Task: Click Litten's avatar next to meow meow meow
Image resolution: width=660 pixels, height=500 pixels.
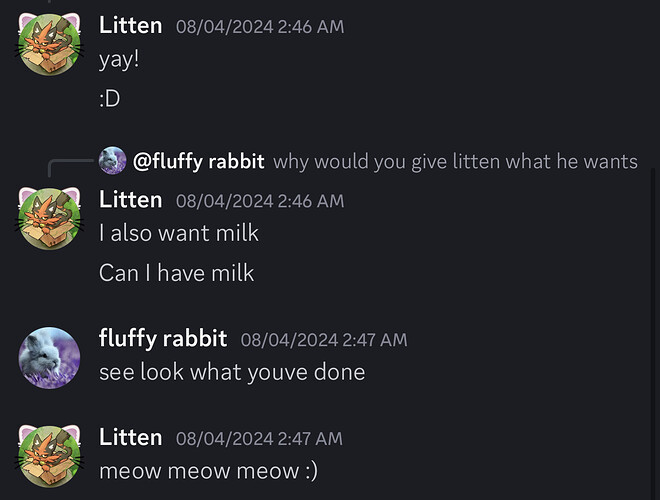Action: point(49,457)
